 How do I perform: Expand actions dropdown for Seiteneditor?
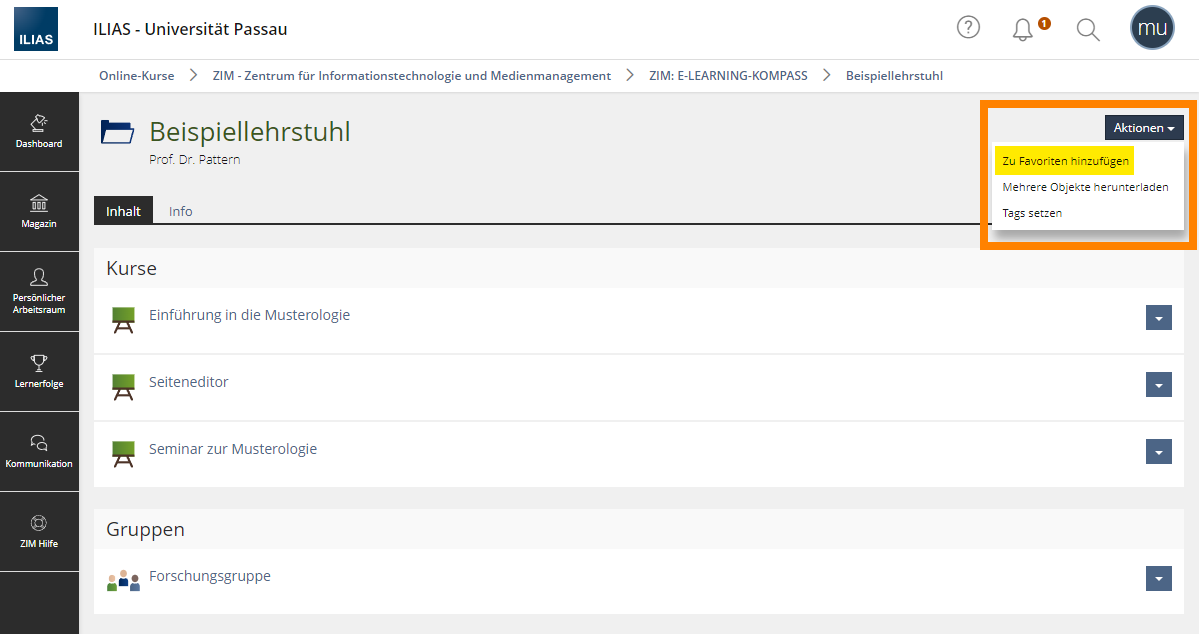click(1158, 385)
